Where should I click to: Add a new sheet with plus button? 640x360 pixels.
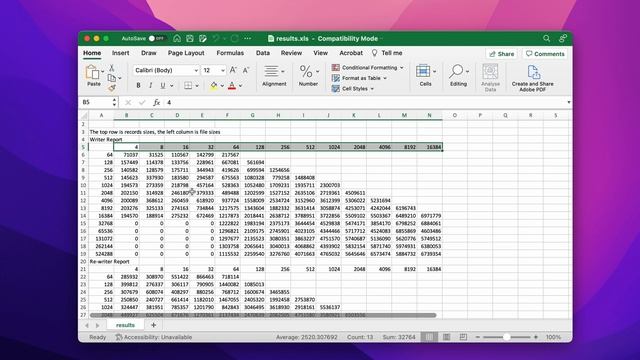click(x=153, y=325)
